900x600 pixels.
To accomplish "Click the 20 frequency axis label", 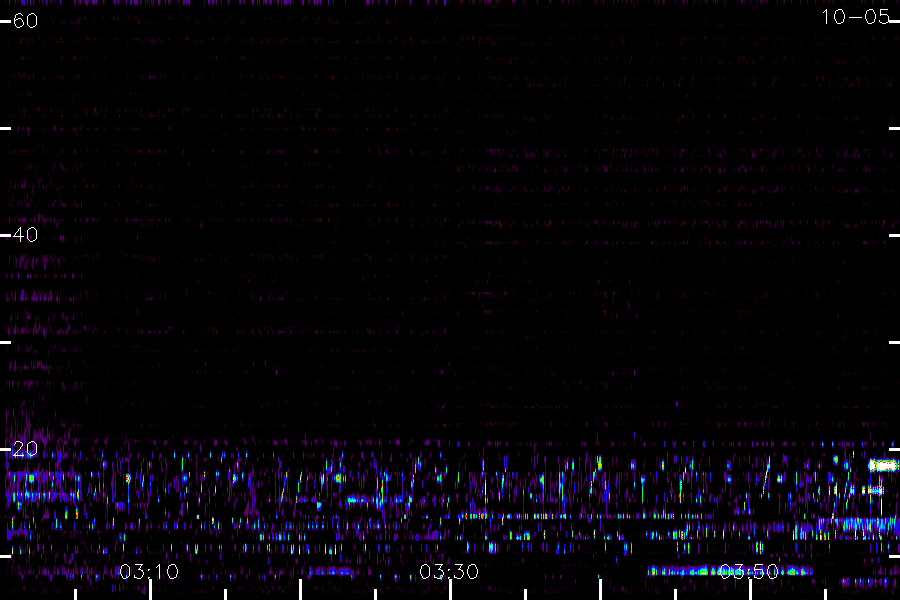I will 25,449.
